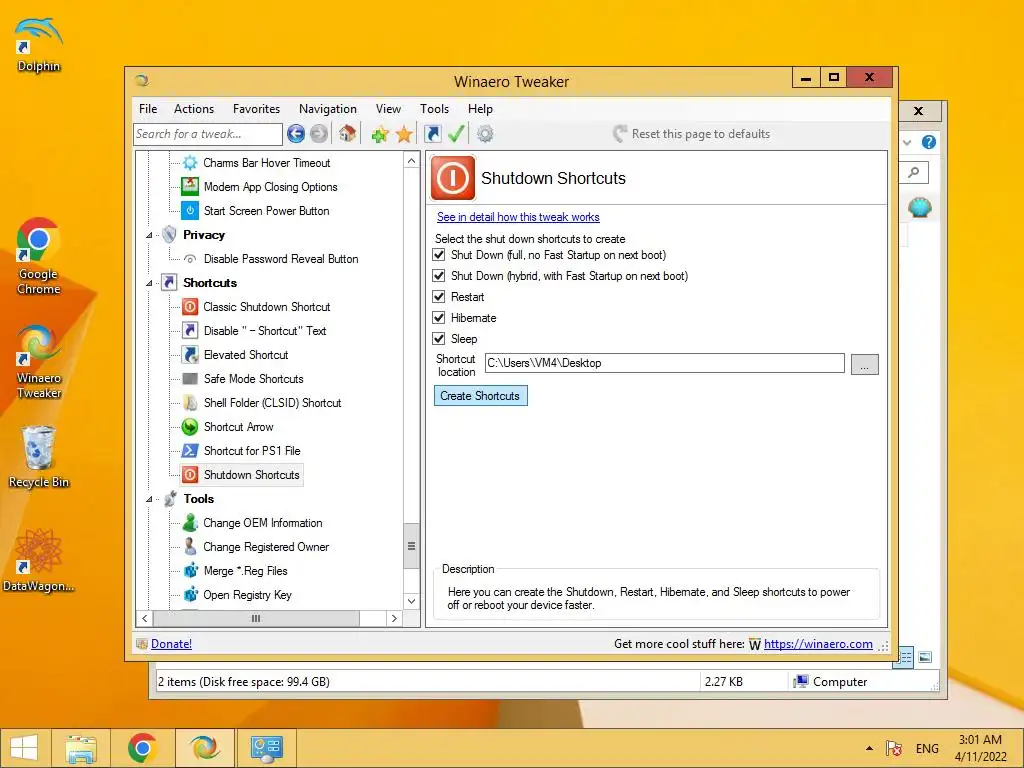
Task: Open the Favorites star icon
Action: click(x=404, y=134)
